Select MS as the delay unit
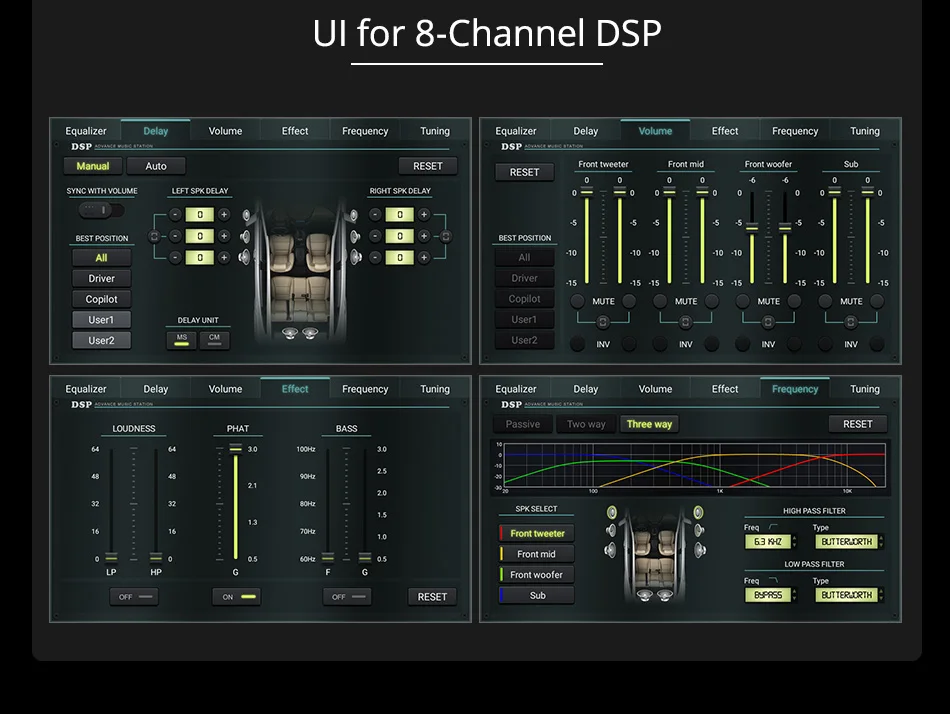This screenshot has height=714, width=950. pyautogui.click(x=182, y=340)
